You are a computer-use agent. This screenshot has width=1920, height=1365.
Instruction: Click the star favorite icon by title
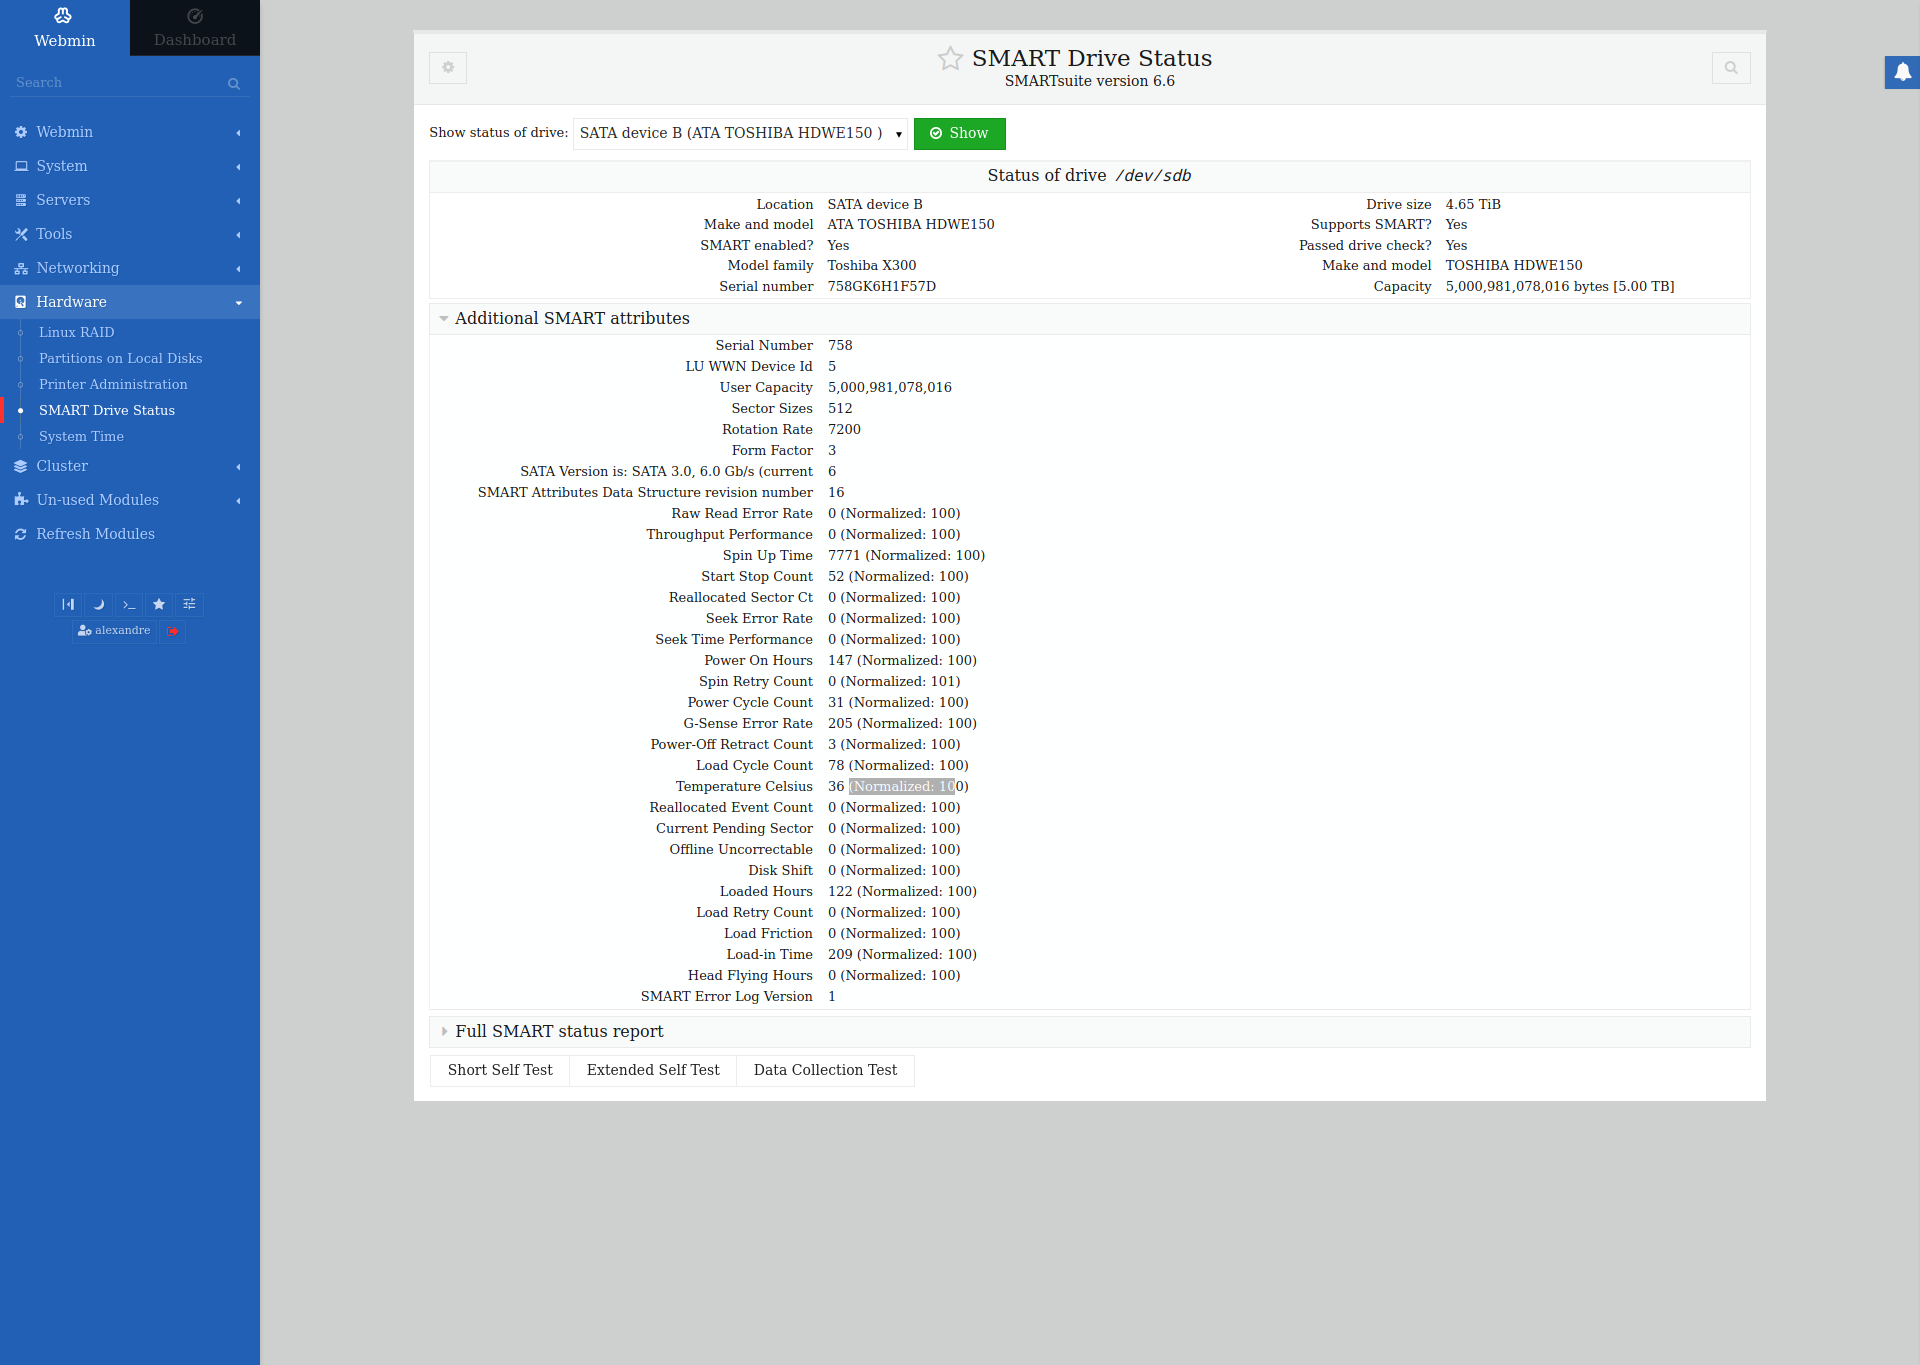[x=949, y=59]
